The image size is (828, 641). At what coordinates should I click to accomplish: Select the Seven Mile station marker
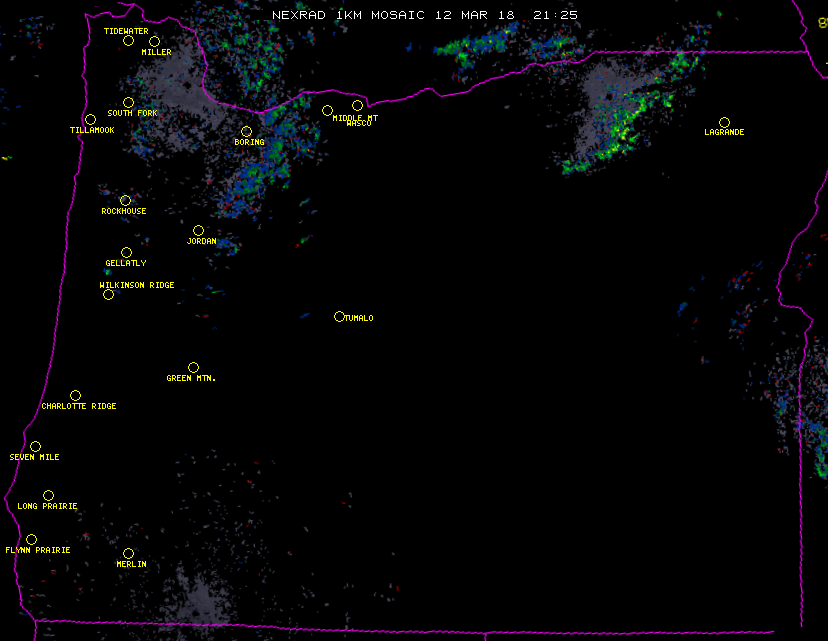tap(35, 446)
